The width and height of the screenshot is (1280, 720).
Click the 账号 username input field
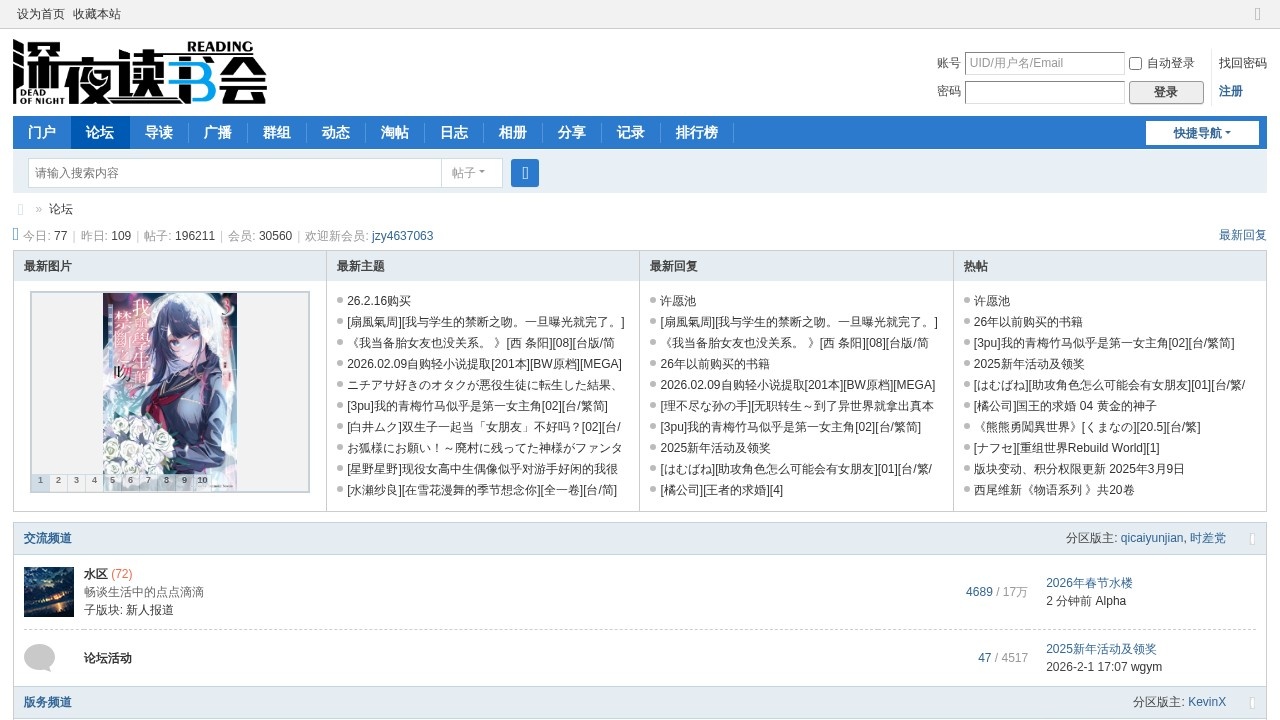1044,63
